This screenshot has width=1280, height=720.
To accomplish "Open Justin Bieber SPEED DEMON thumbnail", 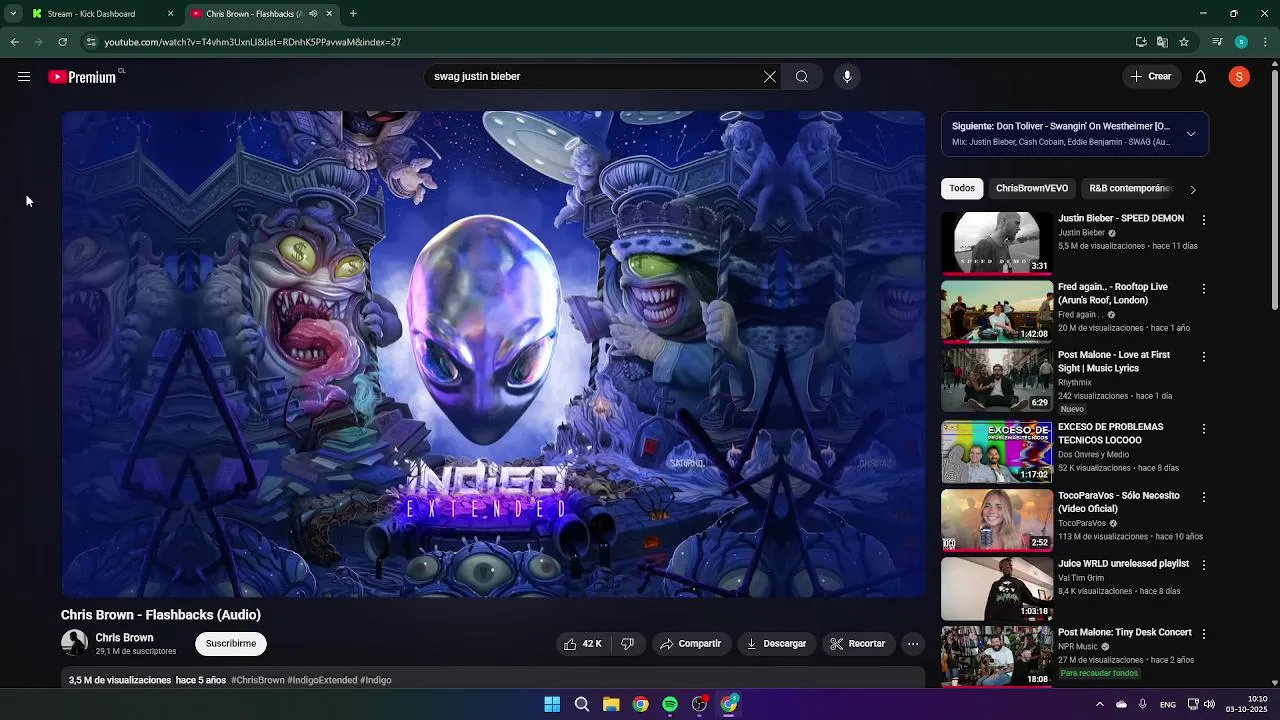I will [996, 242].
